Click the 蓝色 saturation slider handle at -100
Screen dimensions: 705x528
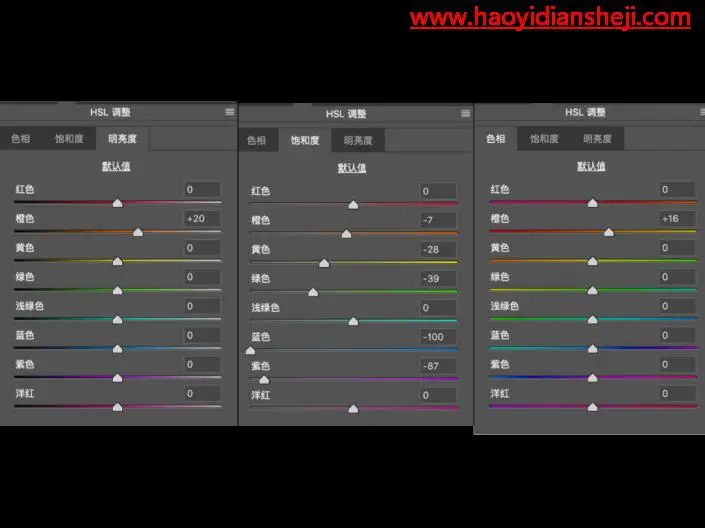click(250, 350)
